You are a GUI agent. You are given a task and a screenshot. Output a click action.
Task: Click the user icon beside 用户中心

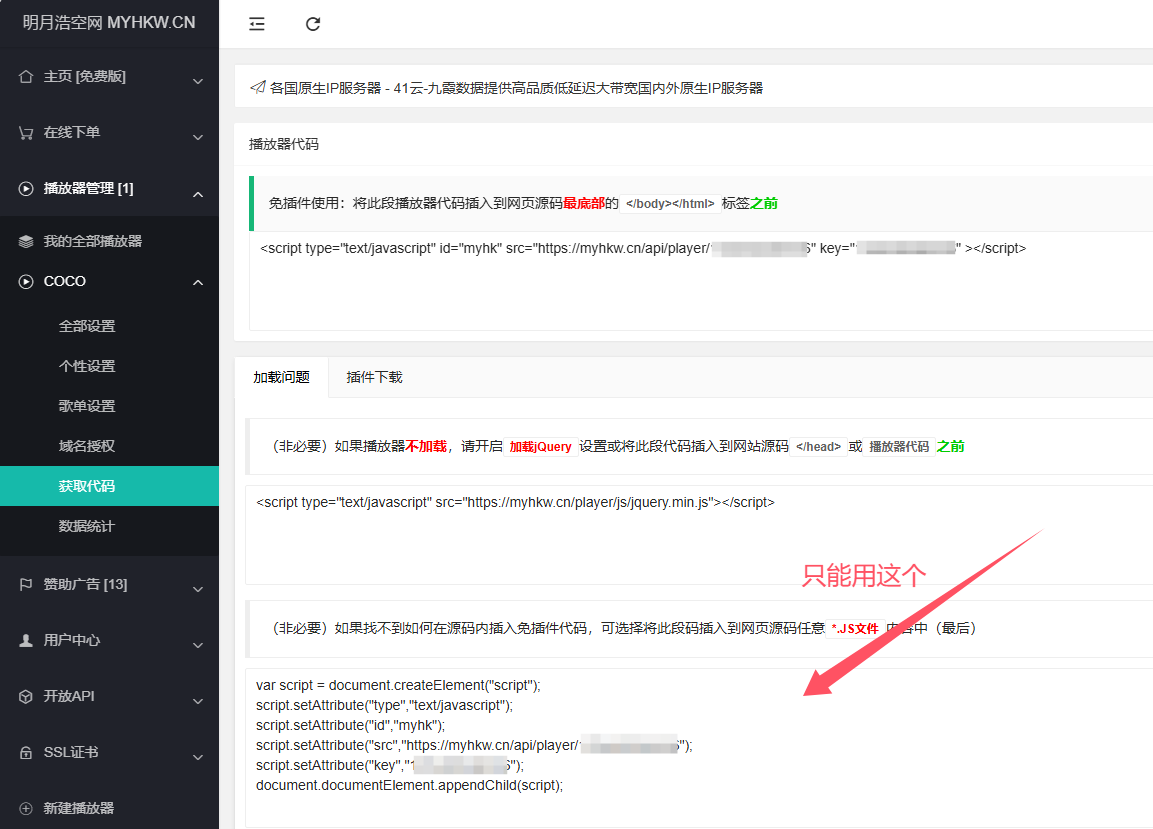click(26, 640)
